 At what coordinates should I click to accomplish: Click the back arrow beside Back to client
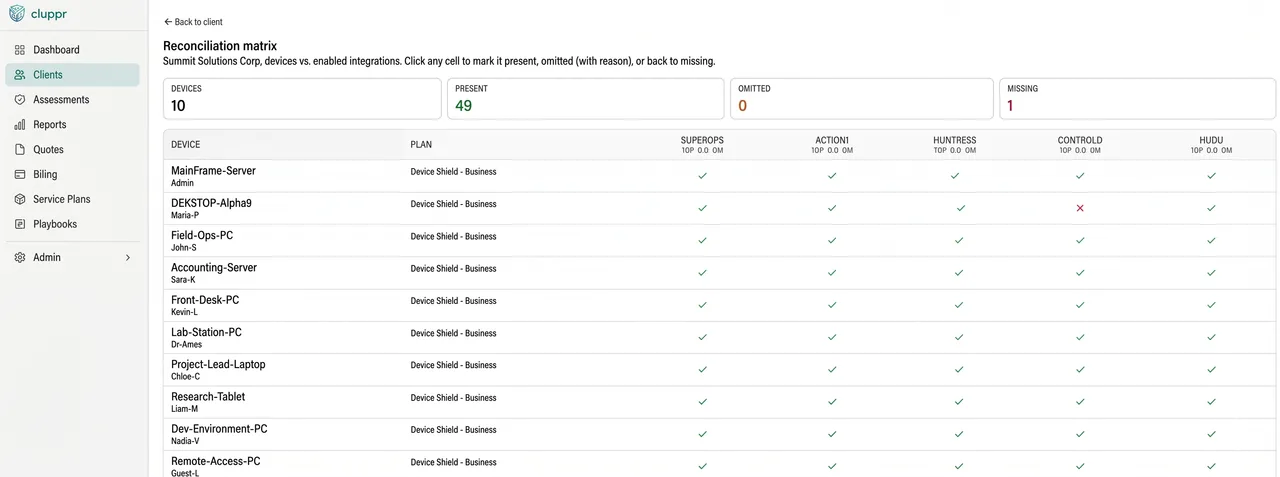[168, 22]
